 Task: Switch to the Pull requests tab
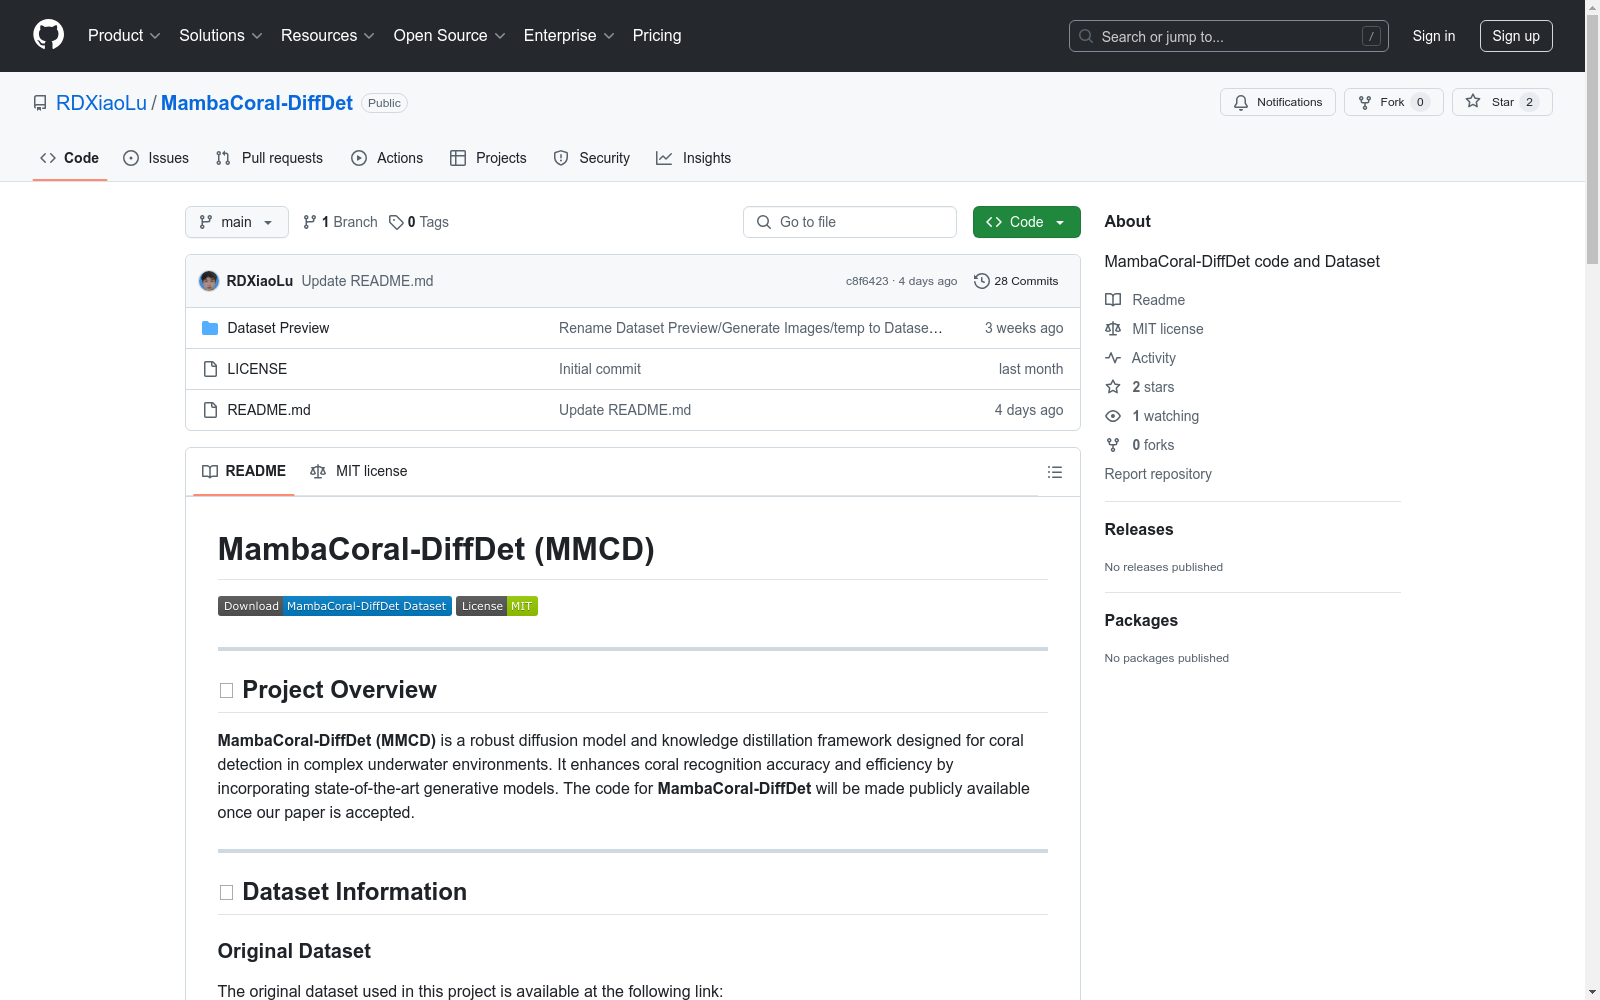(x=269, y=158)
